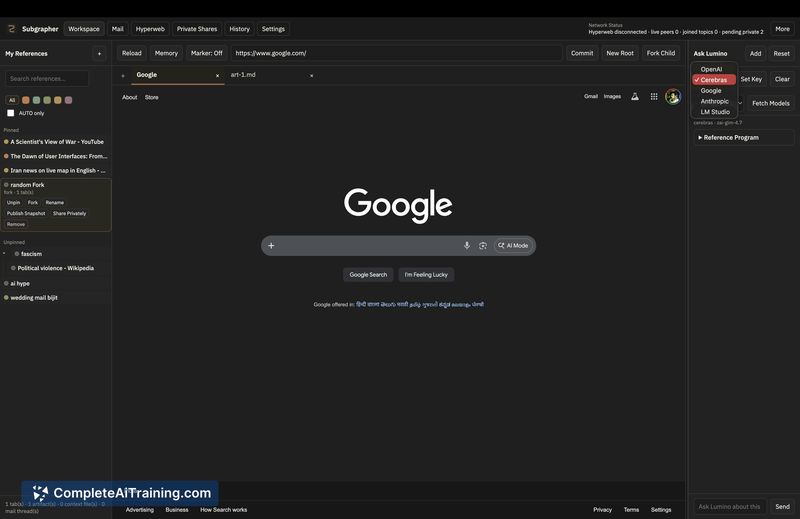
Task: Open a new tab with plus icon
Action: (123, 76)
